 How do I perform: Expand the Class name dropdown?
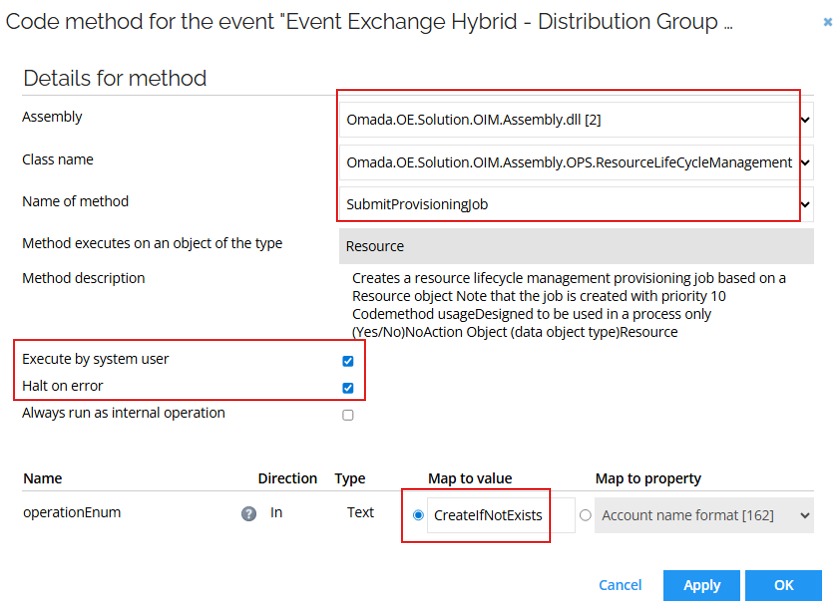point(803,161)
